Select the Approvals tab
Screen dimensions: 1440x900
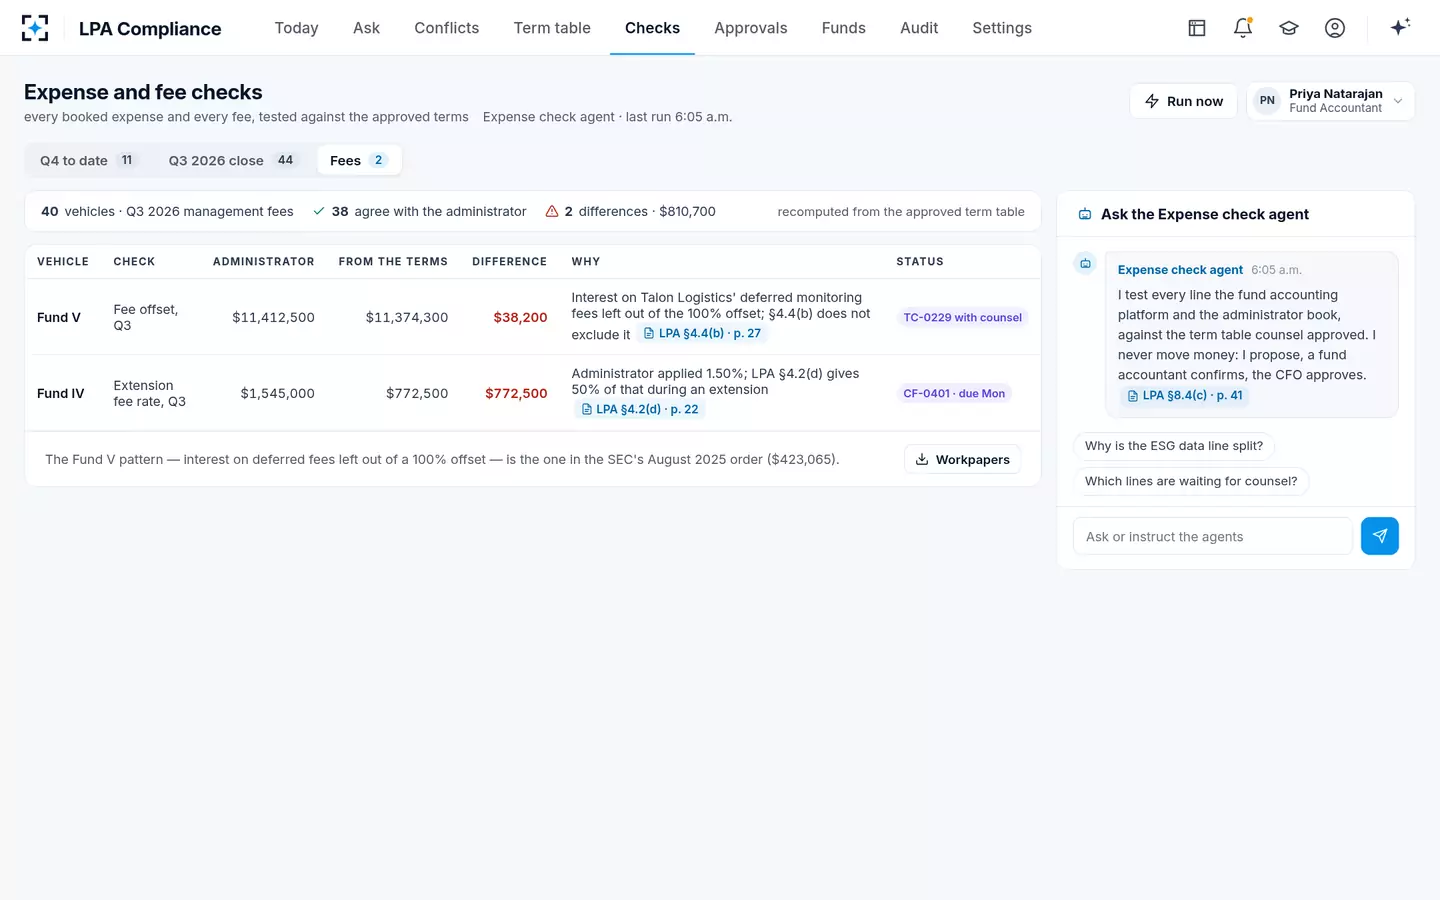click(x=751, y=28)
